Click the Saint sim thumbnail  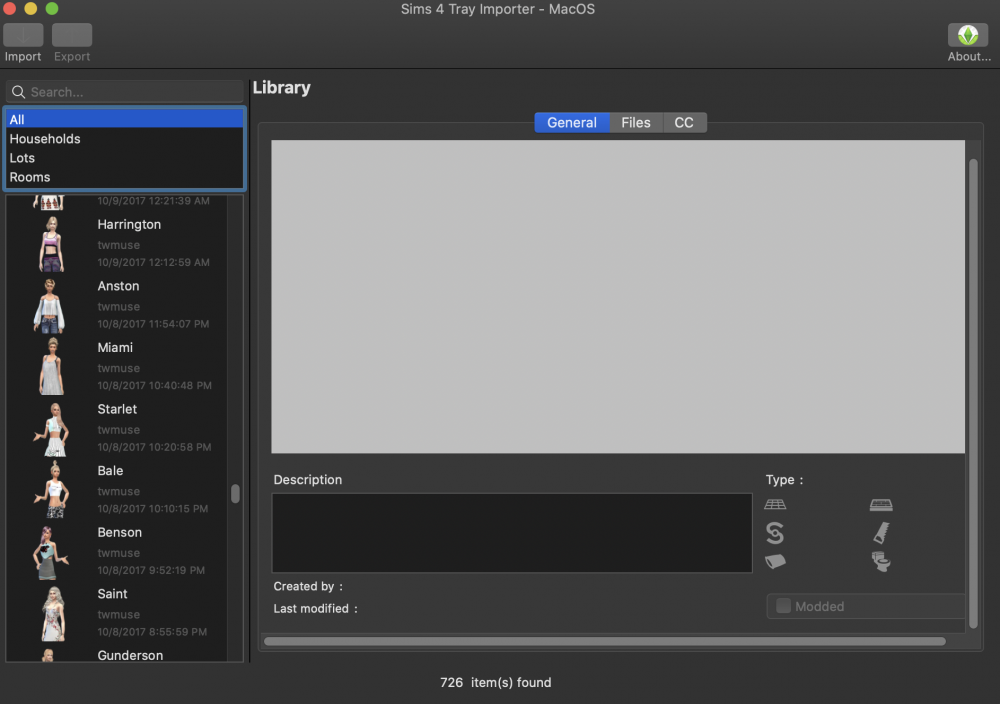pos(53,613)
